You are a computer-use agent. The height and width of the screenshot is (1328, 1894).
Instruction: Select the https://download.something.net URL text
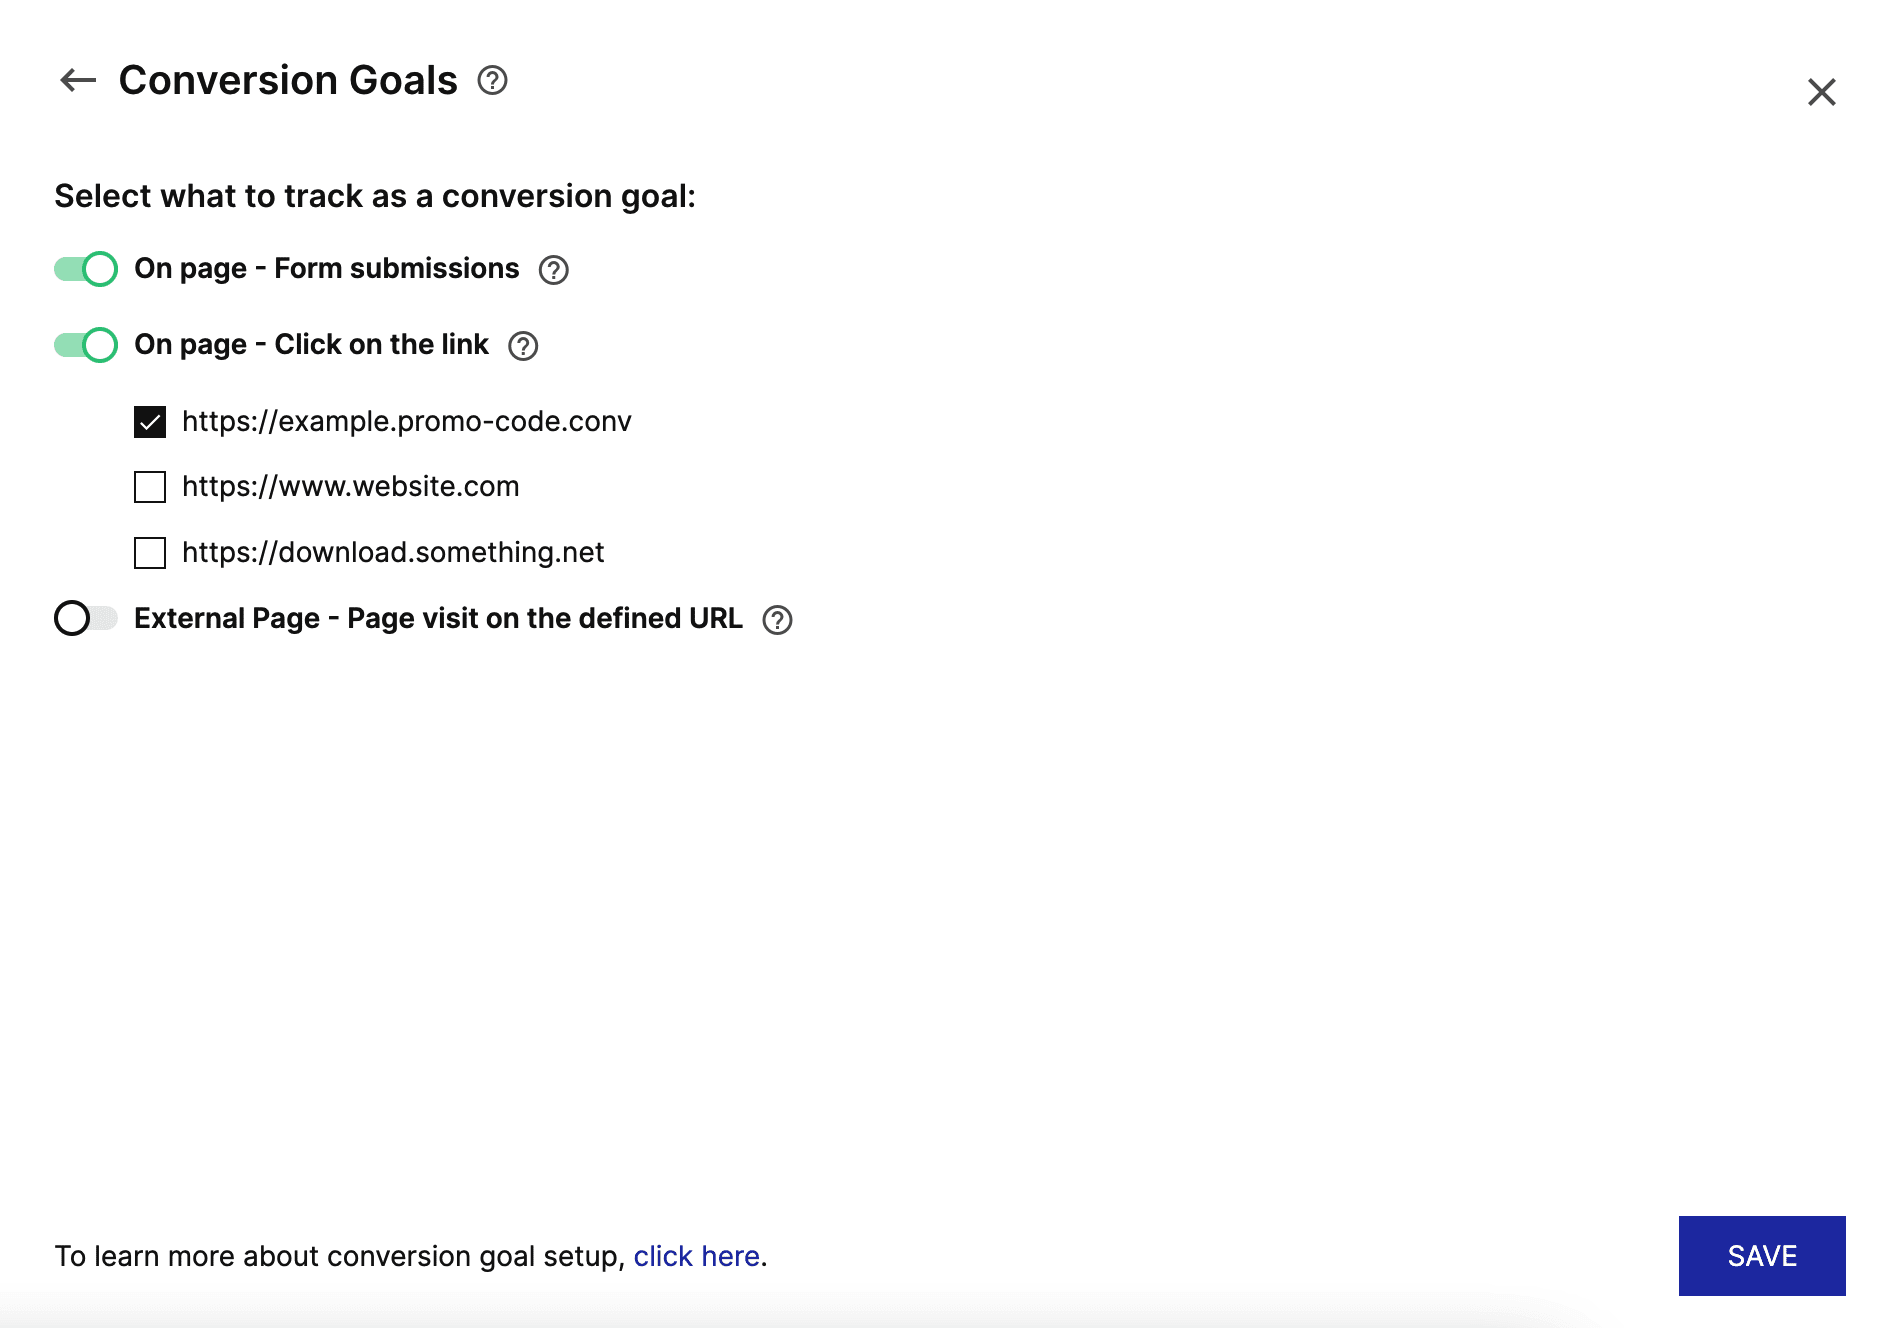pos(393,553)
